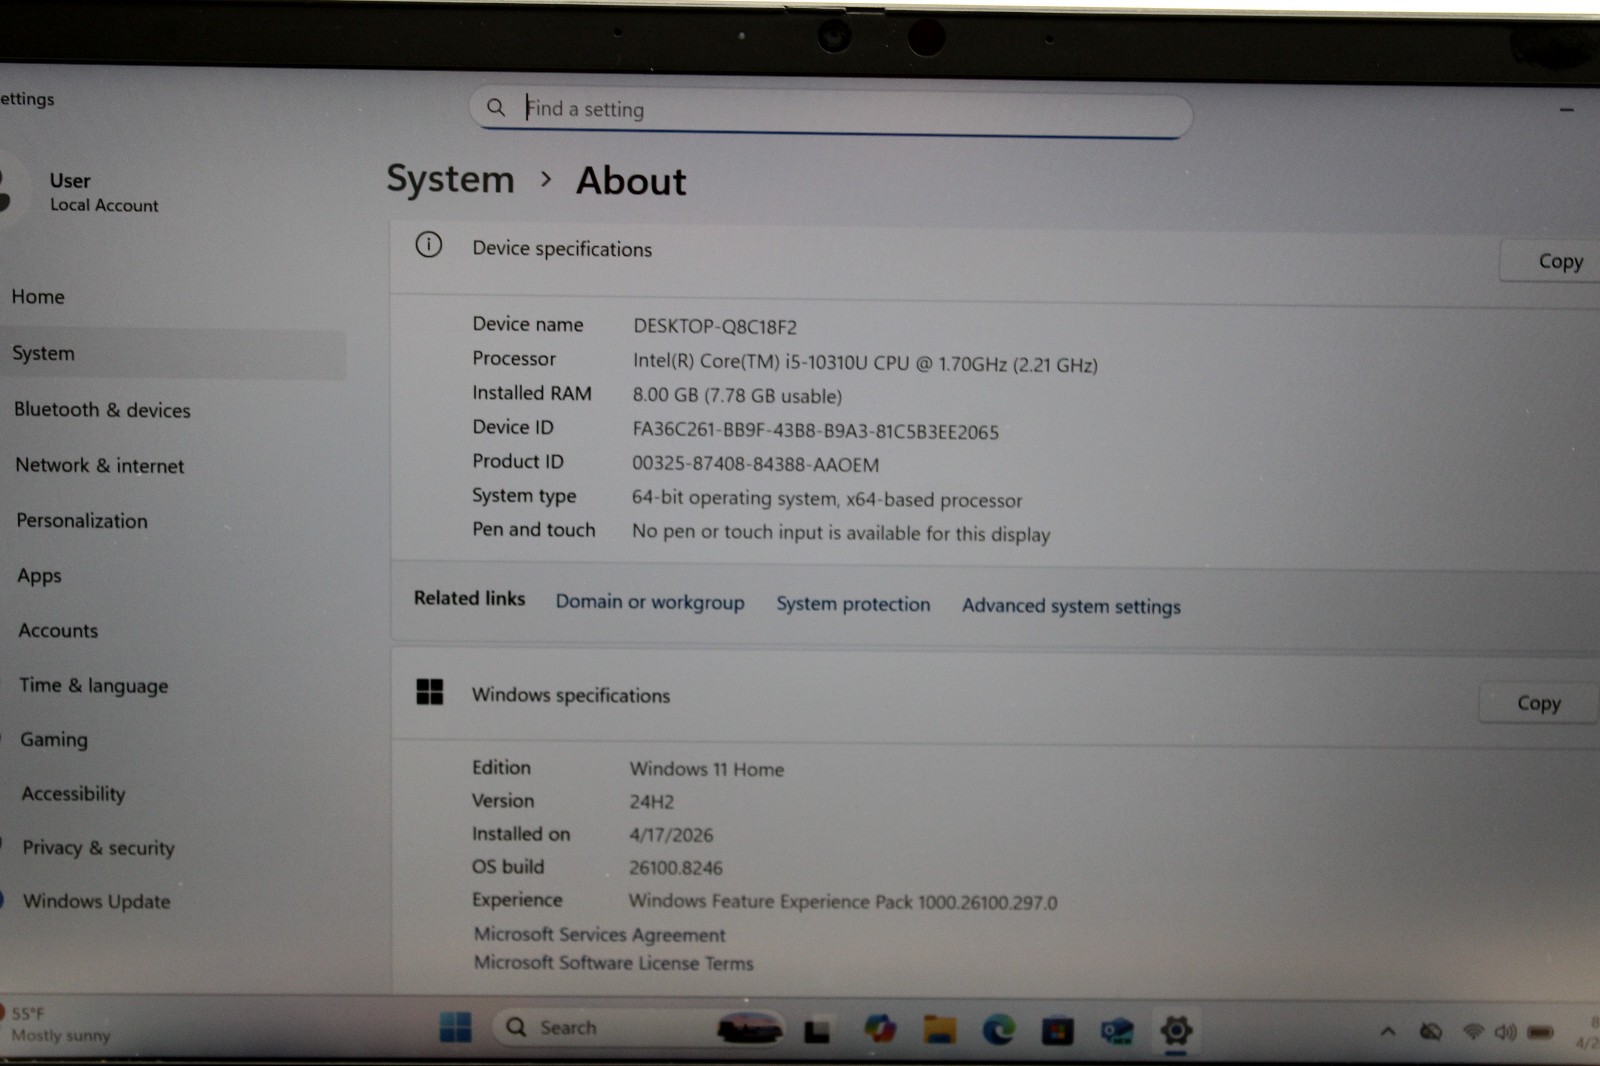This screenshot has height=1066, width=1600.
Task: Open Microsoft Software License Terms link
Action: pos(613,963)
